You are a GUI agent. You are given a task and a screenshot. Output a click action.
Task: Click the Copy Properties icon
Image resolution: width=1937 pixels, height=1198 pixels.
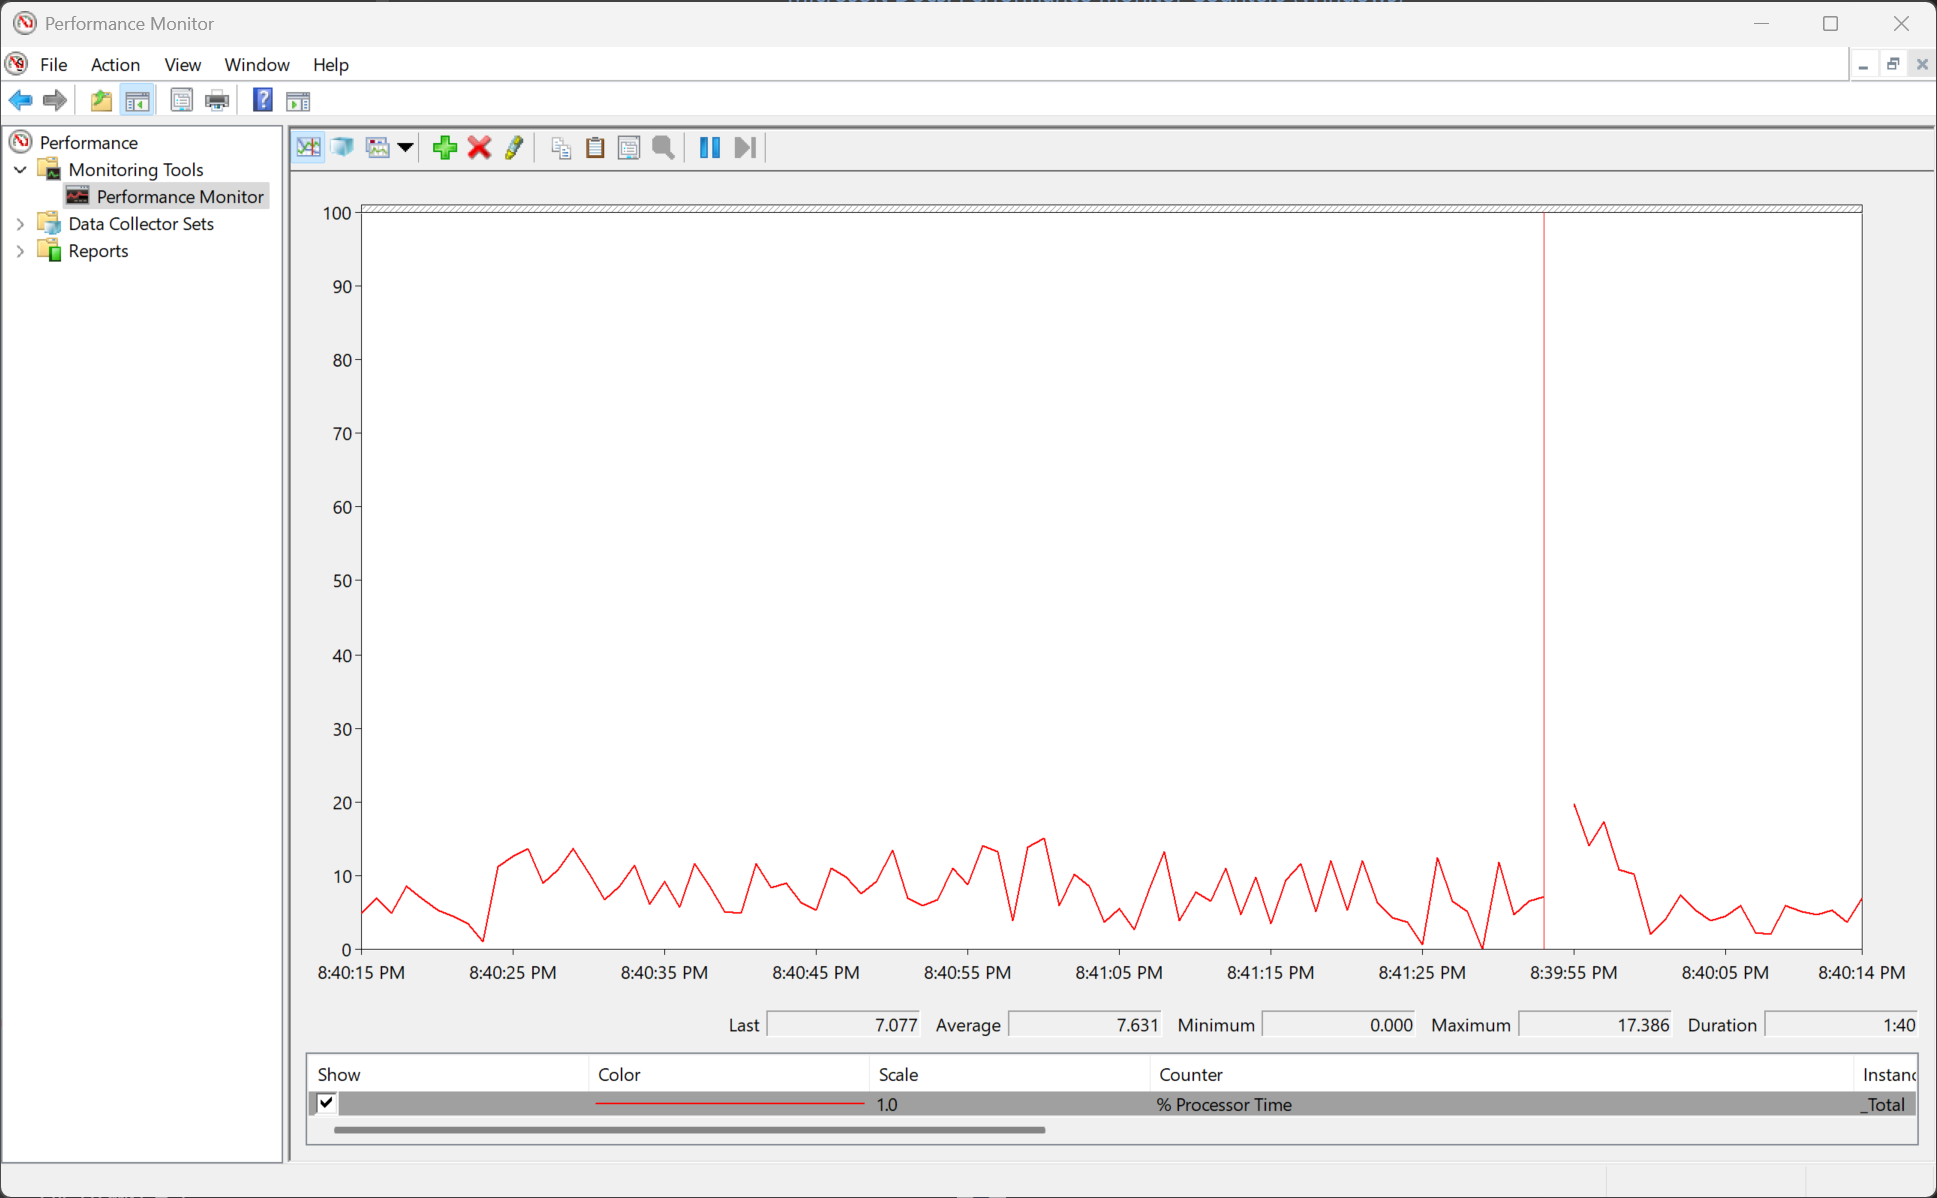pos(561,148)
